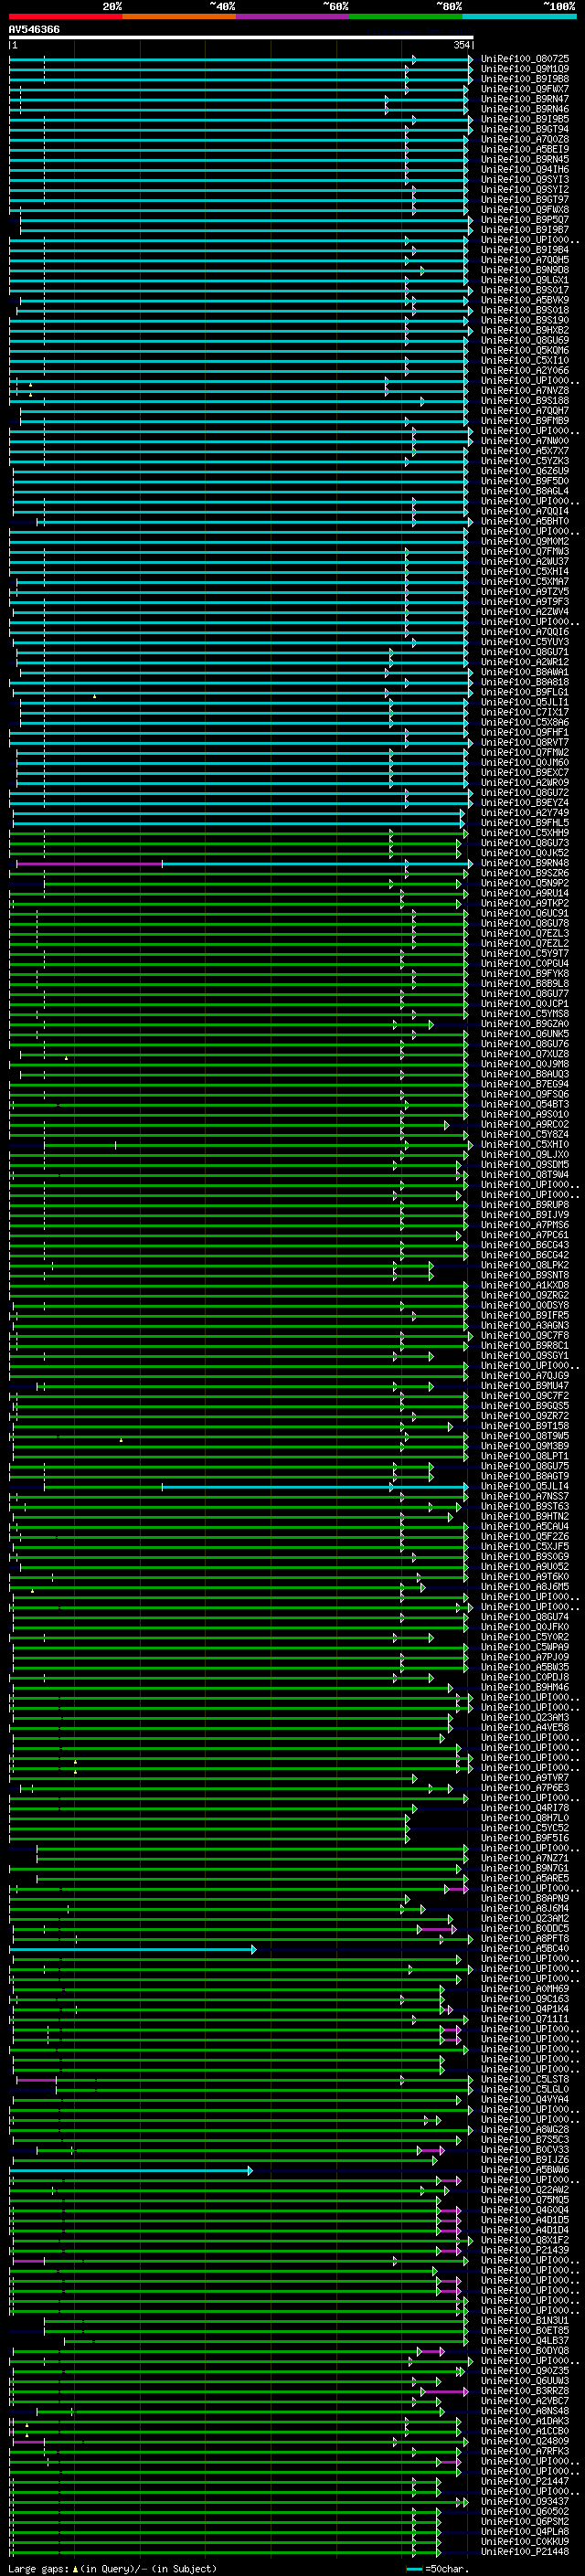Select hit UniRef100_A9RU14
Viewport: 585px width, 2576px height.
(525, 893)
